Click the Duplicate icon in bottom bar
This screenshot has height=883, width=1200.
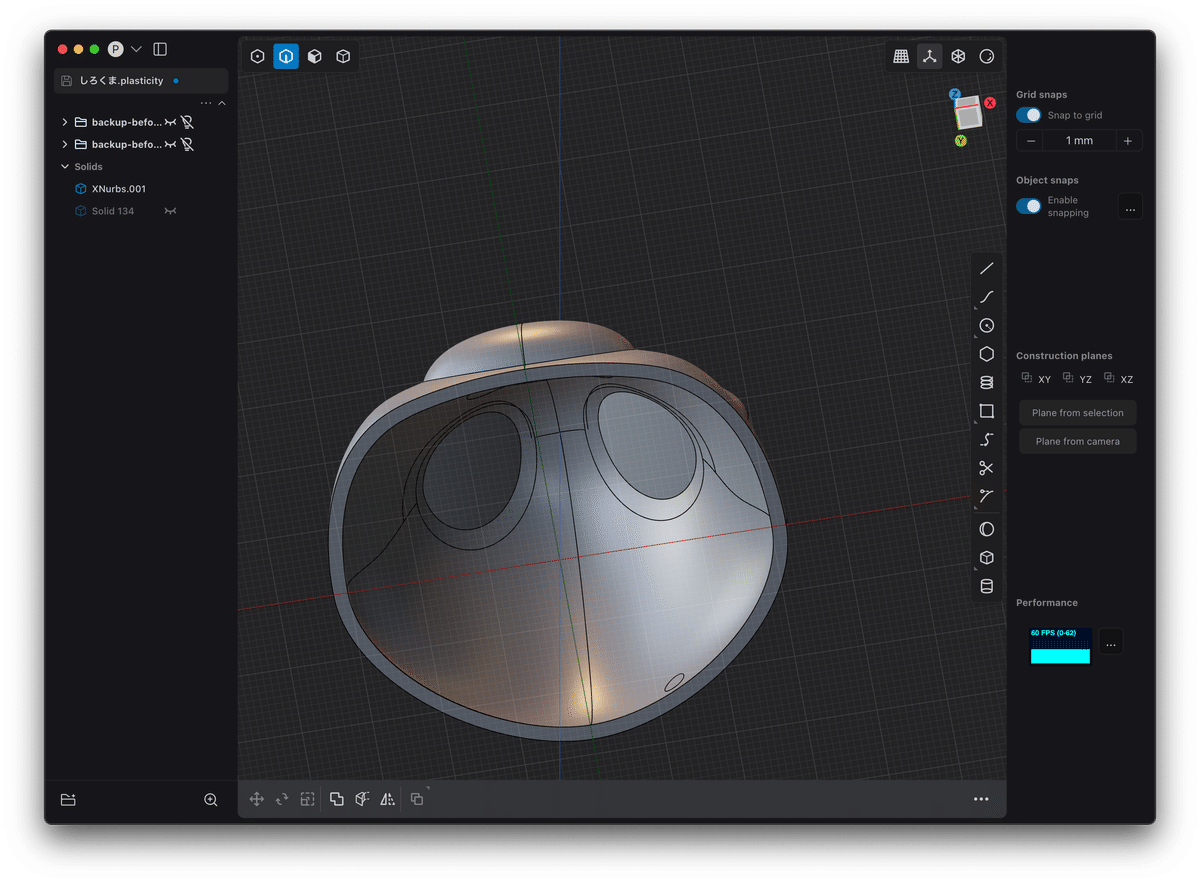point(417,799)
